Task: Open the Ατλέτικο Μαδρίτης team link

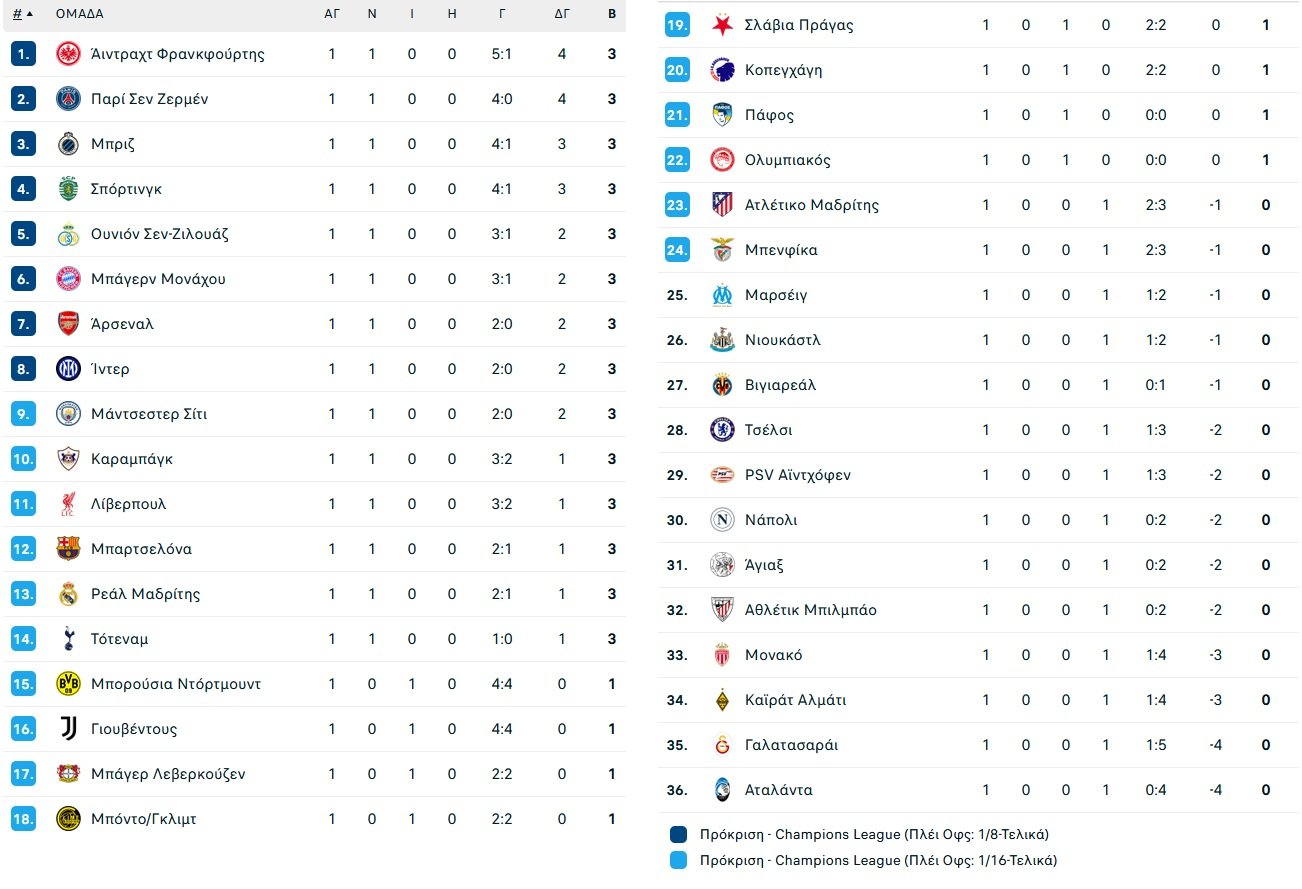Action: 812,205
